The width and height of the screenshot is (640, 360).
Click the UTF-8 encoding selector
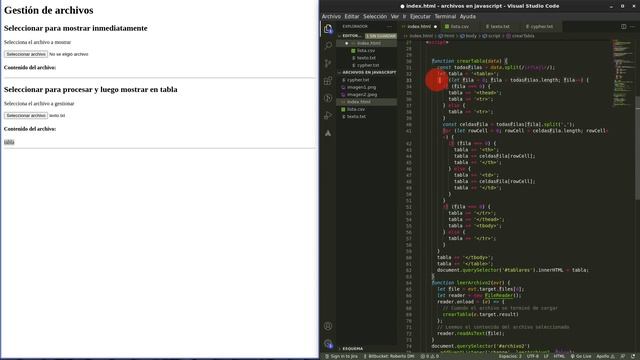(533, 356)
